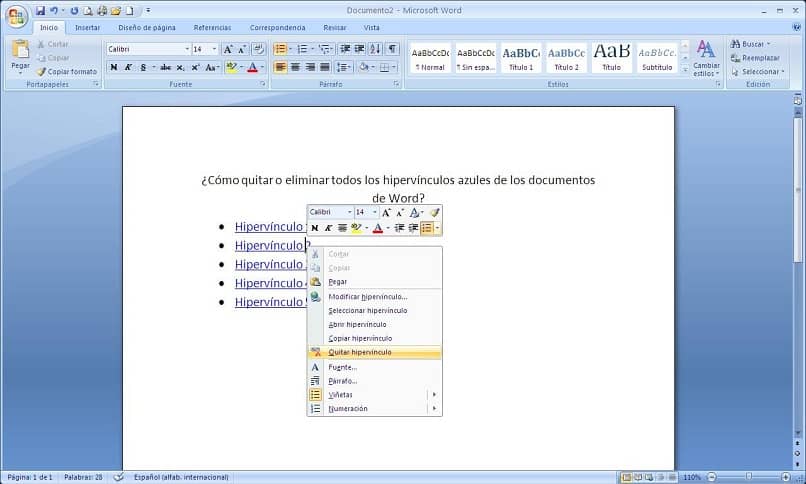The width and height of the screenshot is (806, 484).
Task: Open ribbon font name Calibri dropdown
Action: (x=187, y=49)
